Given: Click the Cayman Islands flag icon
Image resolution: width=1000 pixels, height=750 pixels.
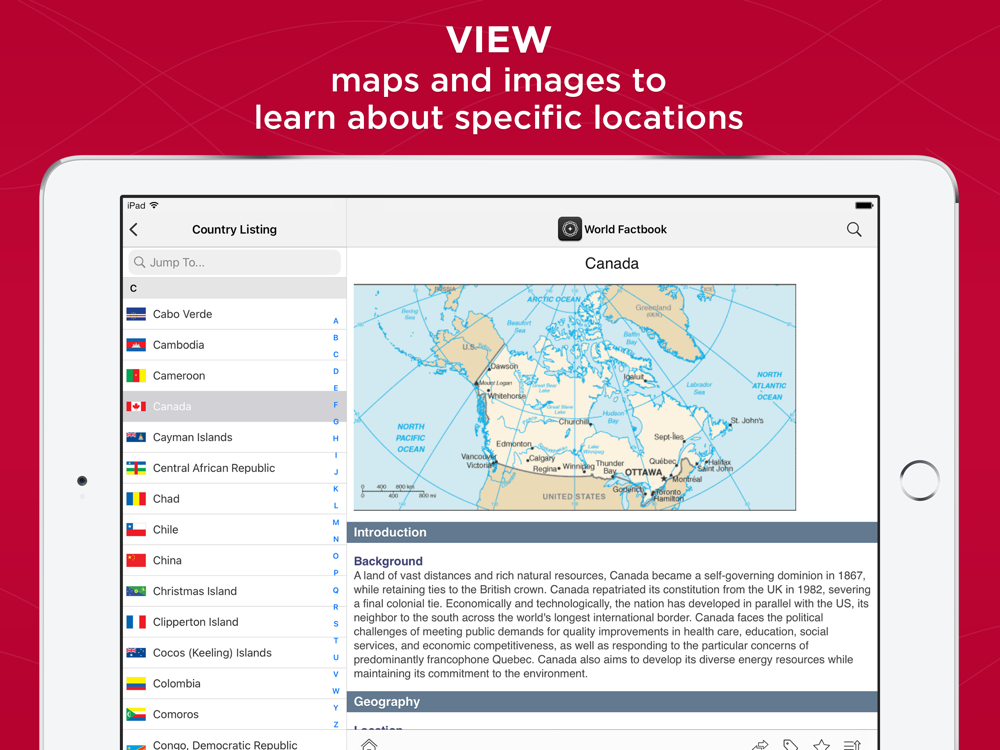Looking at the screenshot, I should tap(136, 437).
